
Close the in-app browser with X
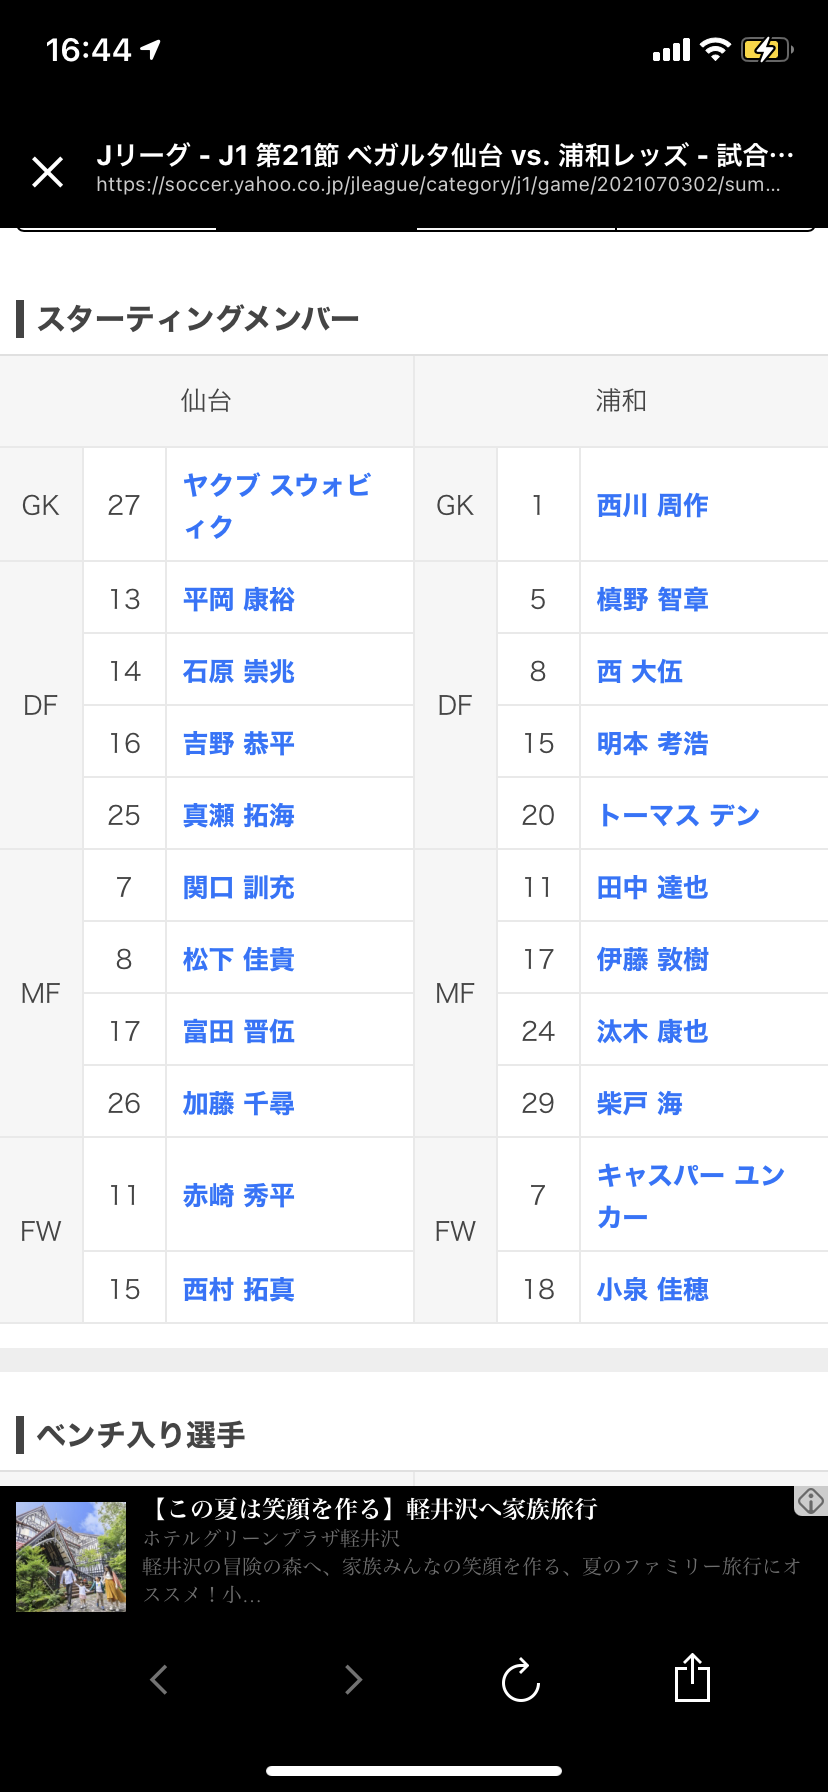47,172
